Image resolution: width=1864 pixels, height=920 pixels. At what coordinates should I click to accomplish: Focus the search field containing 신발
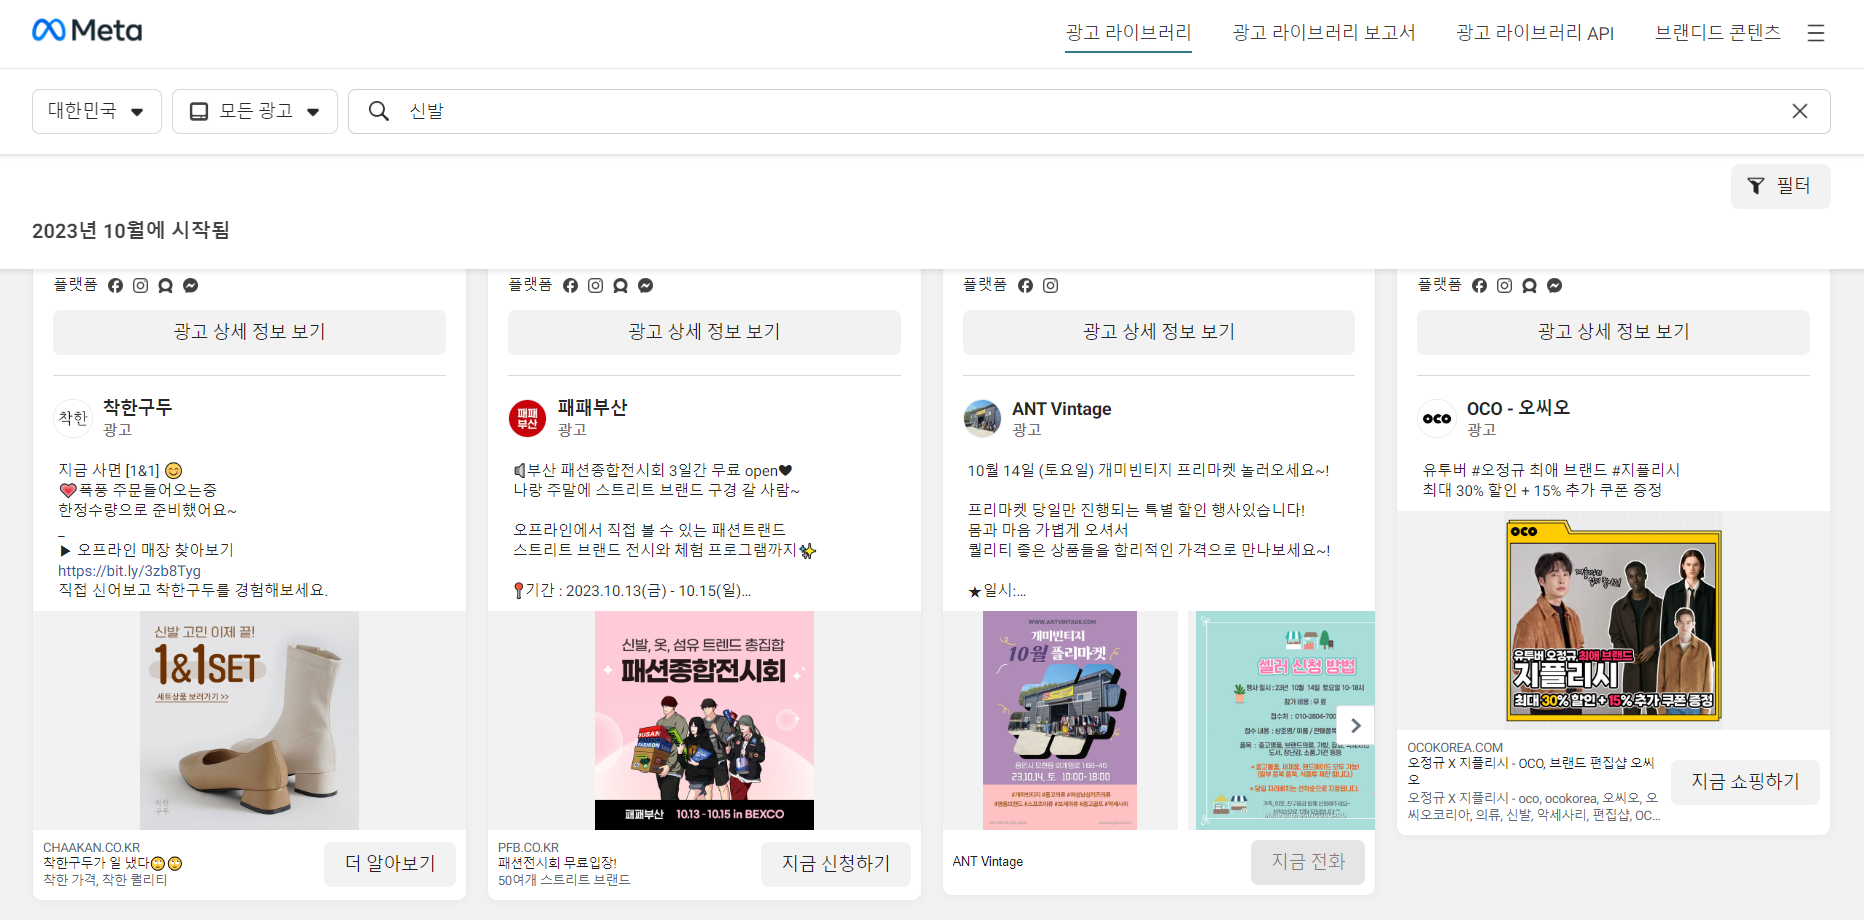coord(1088,111)
